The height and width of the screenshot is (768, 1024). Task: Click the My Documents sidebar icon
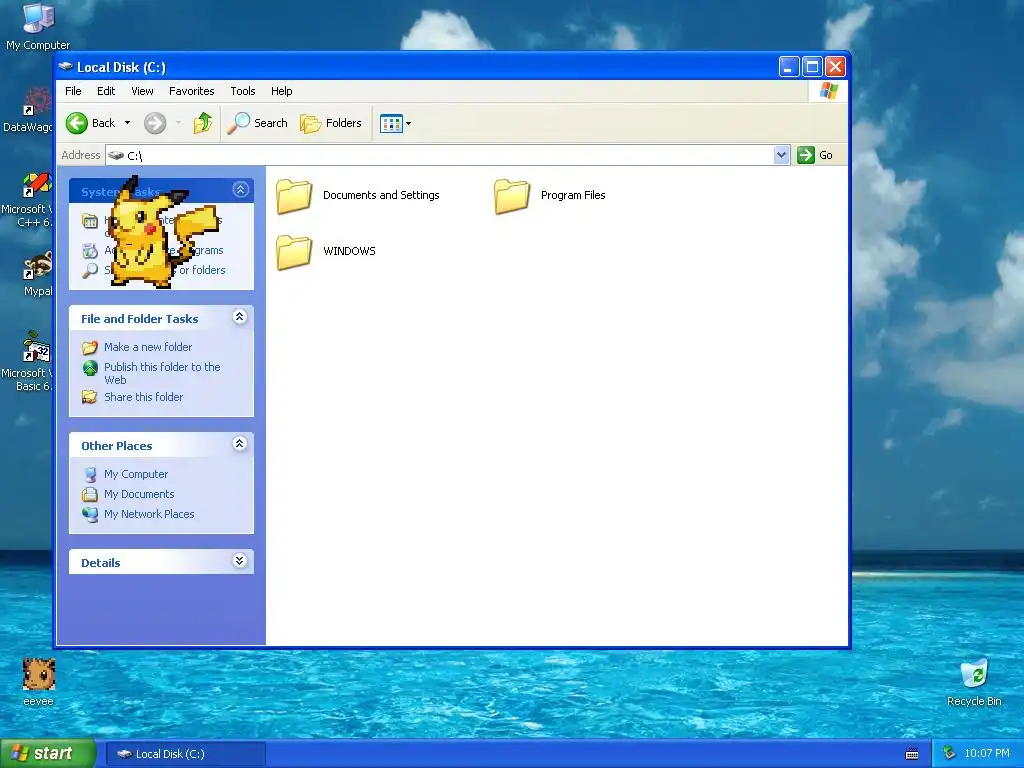pos(89,494)
